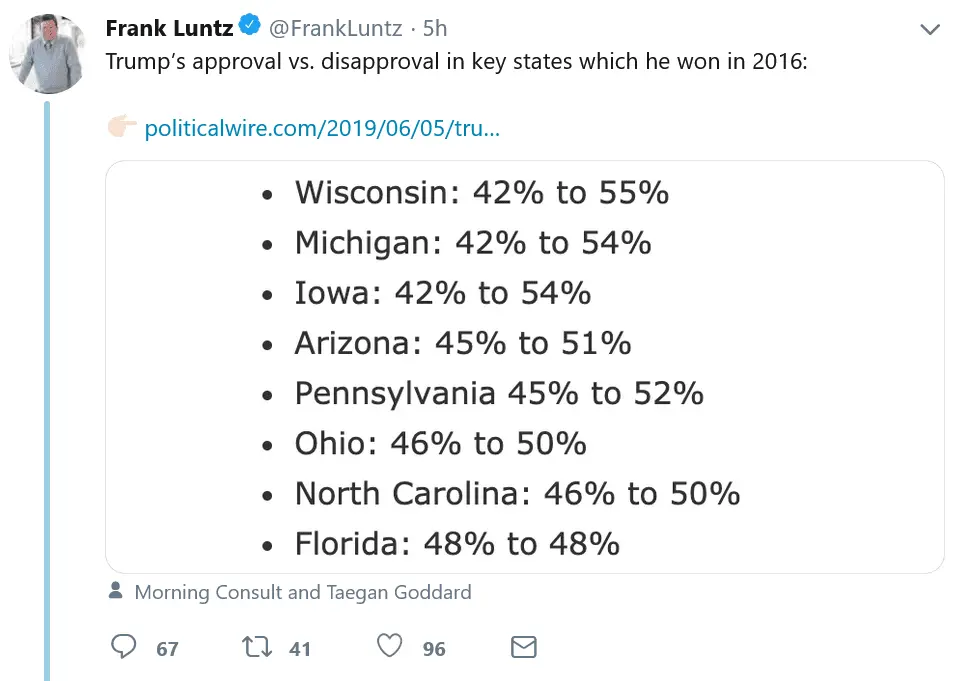
Task: Click the 96 likes count
Action: [434, 649]
